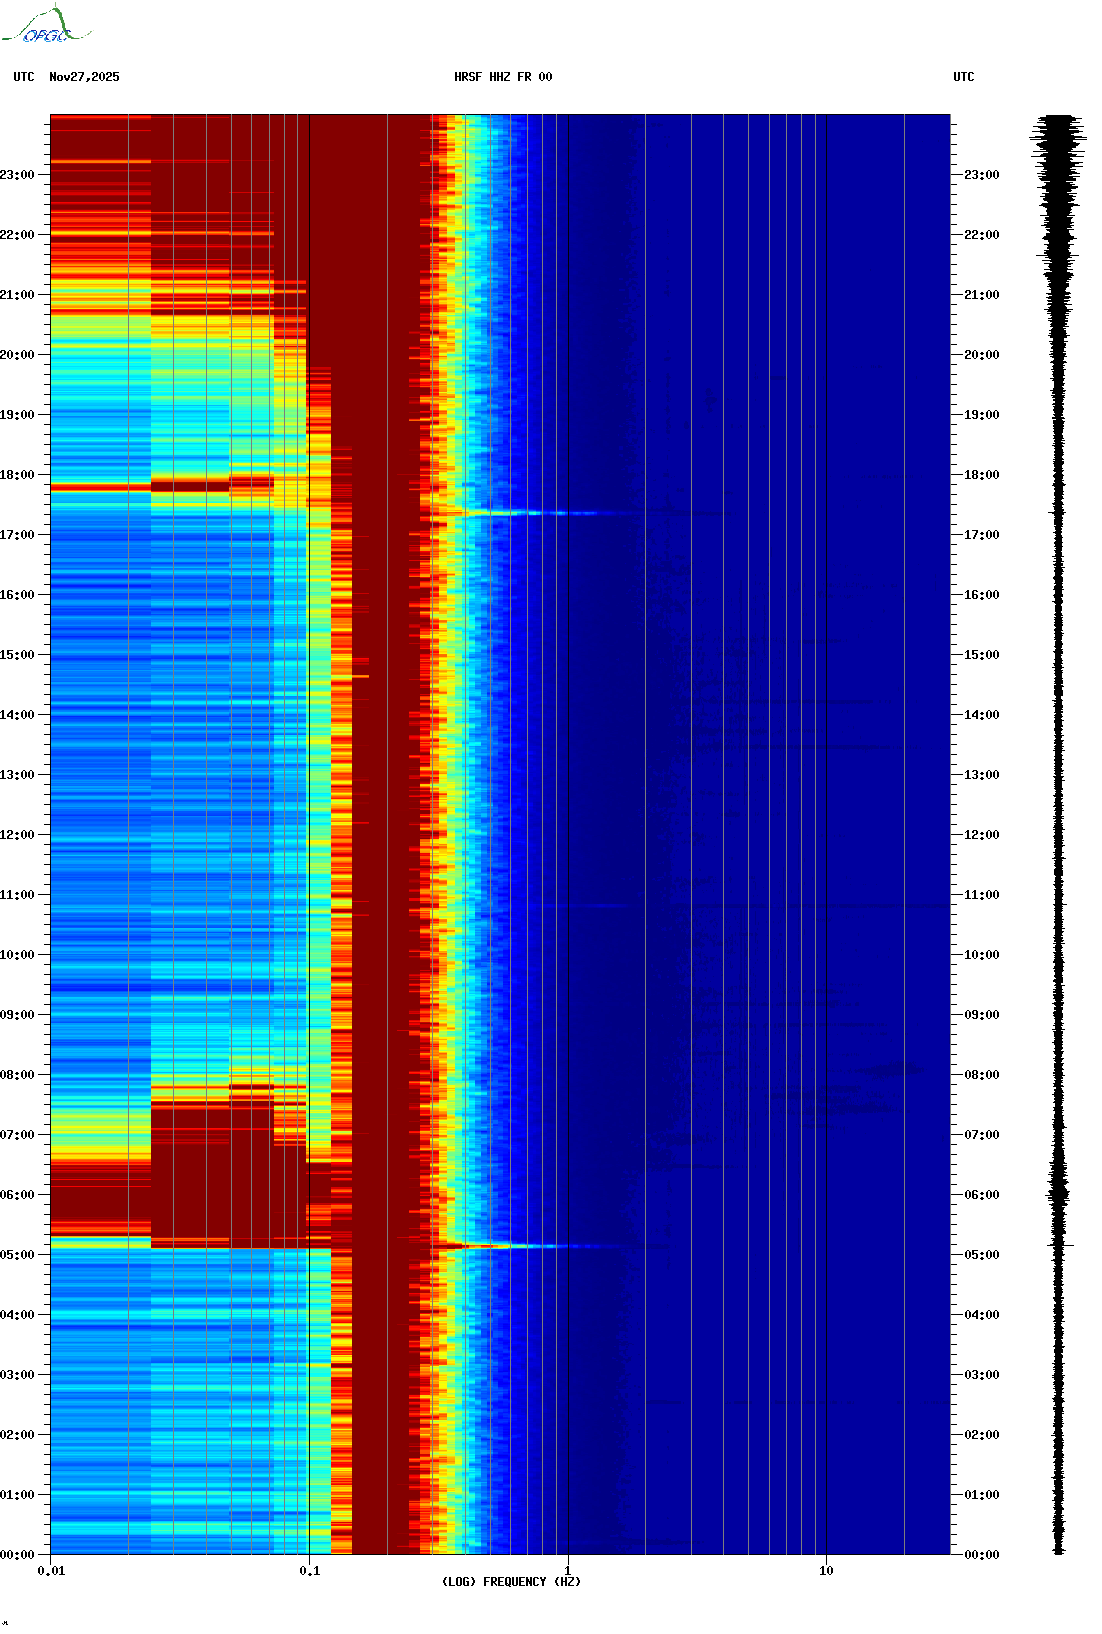Click the waveform spike near 05:00 in the seismogram

click(x=1060, y=1245)
